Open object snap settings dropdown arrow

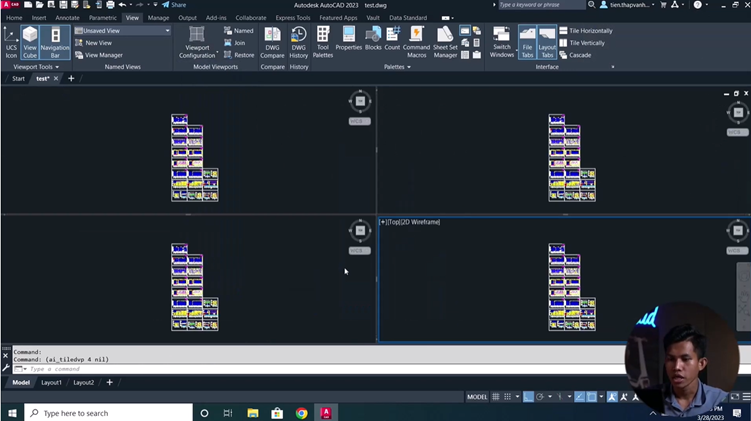coord(601,397)
